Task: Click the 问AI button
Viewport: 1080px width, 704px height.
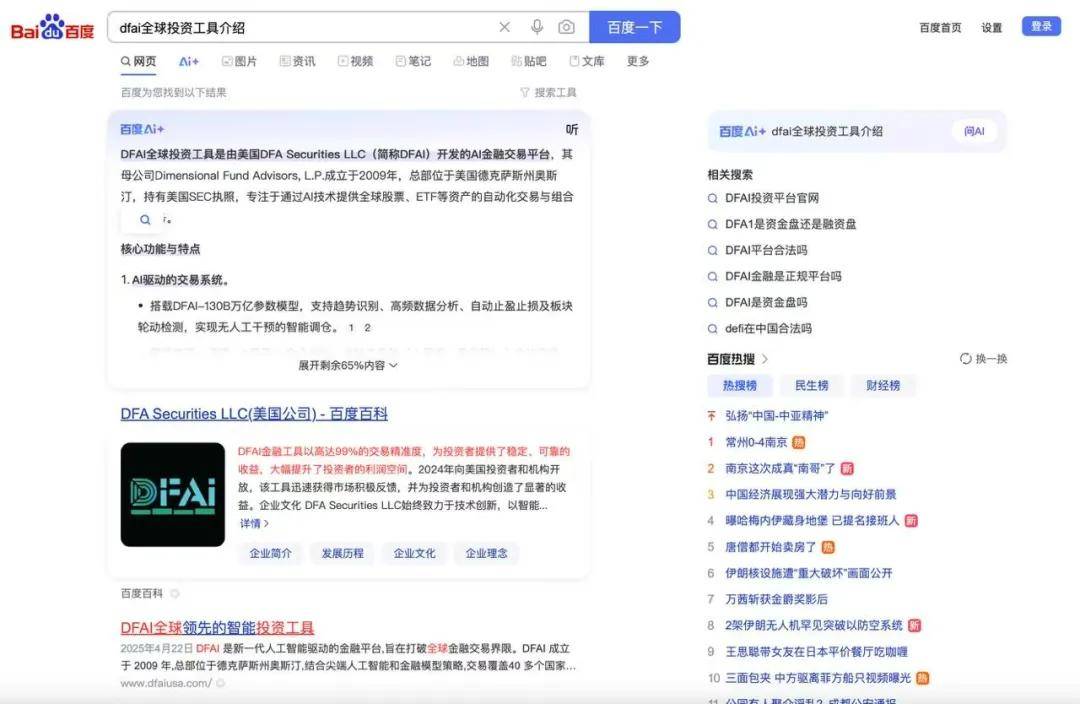Action: click(x=974, y=131)
